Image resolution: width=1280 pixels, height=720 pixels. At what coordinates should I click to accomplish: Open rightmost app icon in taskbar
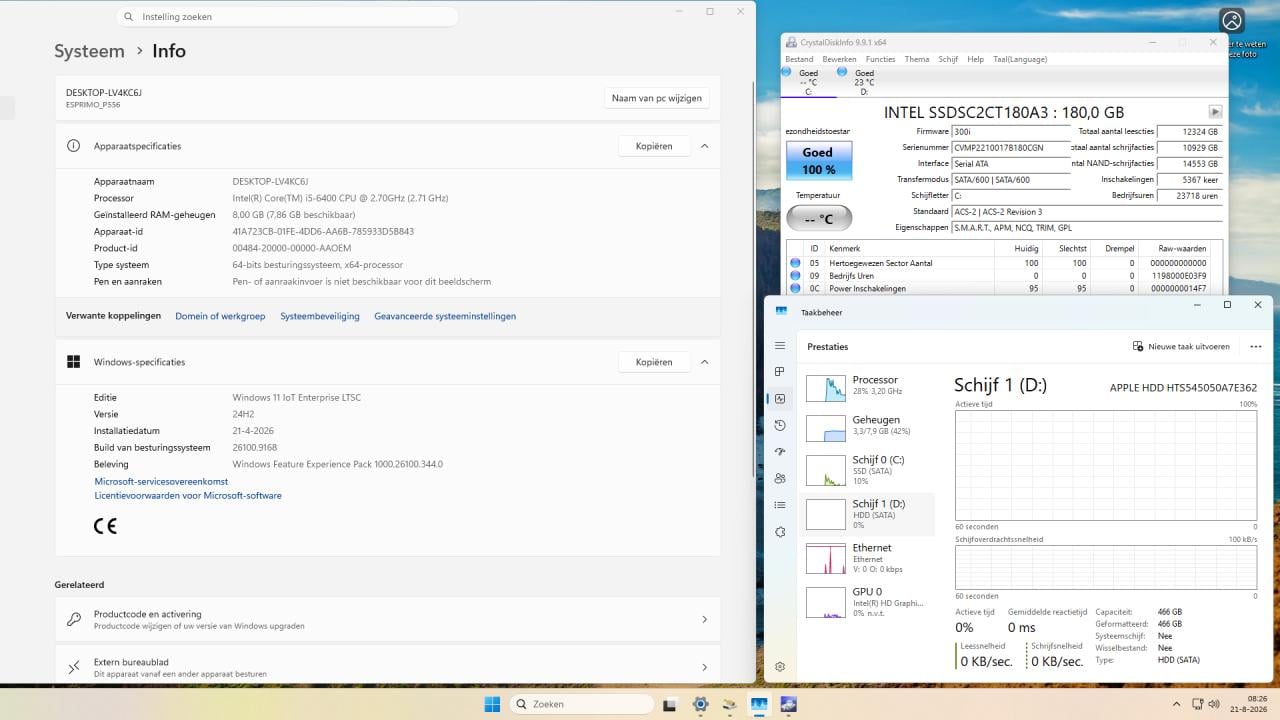tap(788, 704)
